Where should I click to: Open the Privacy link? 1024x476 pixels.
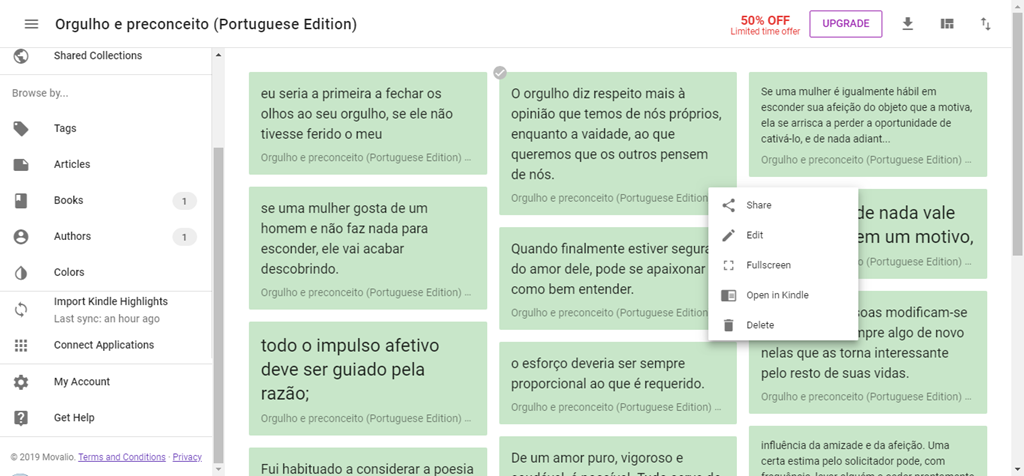187,457
